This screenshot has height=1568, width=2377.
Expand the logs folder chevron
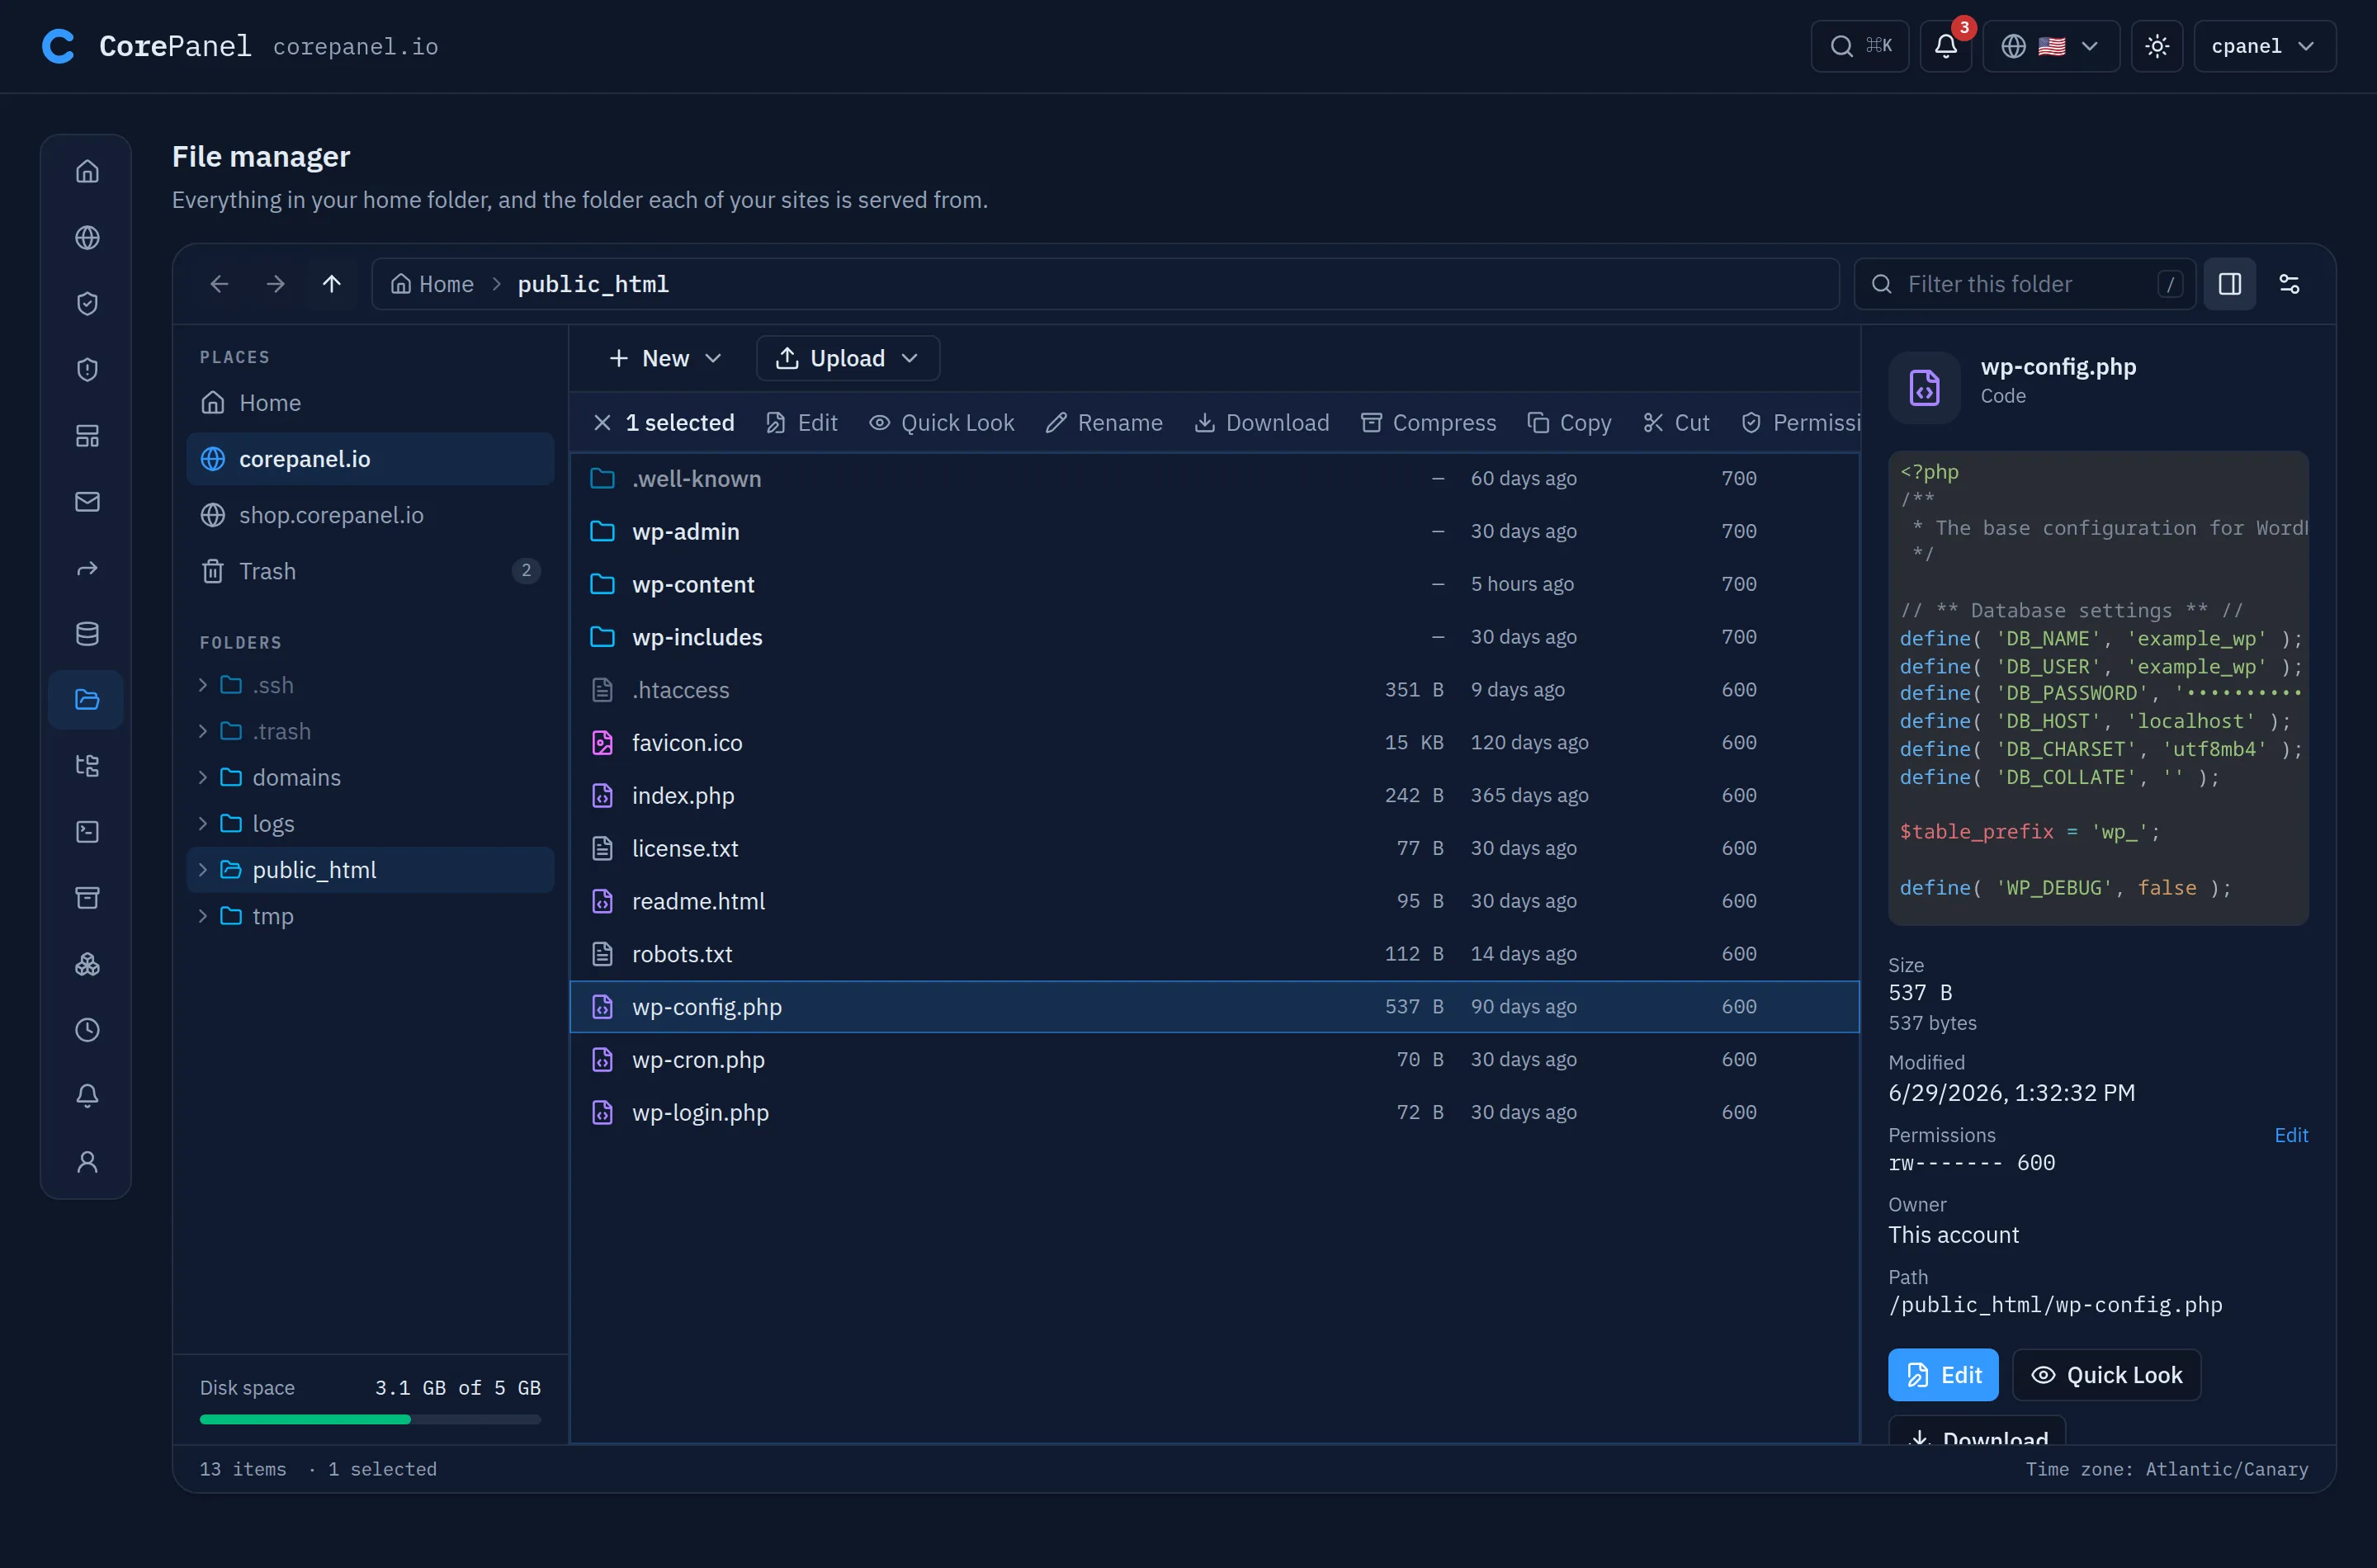203,823
